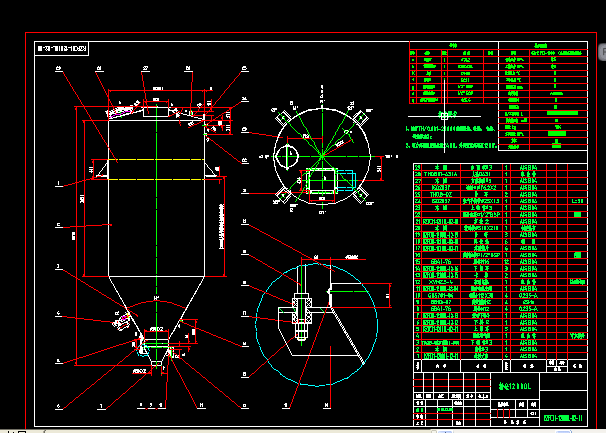Viewport: 606px width, 433px height.
Task: Select the green vertical centerline of the tank
Action: (x=158, y=200)
